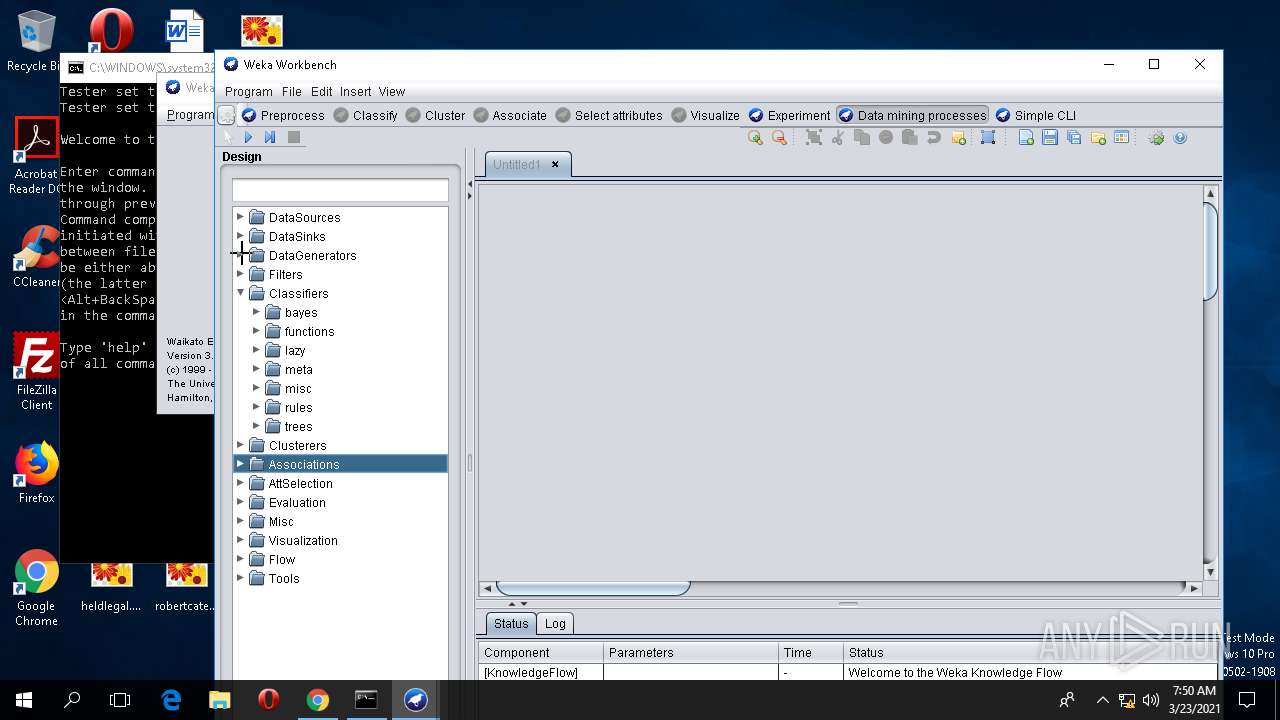This screenshot has height=720, width=1280.
Task: Open the Log tab
Action: point(555,623)
